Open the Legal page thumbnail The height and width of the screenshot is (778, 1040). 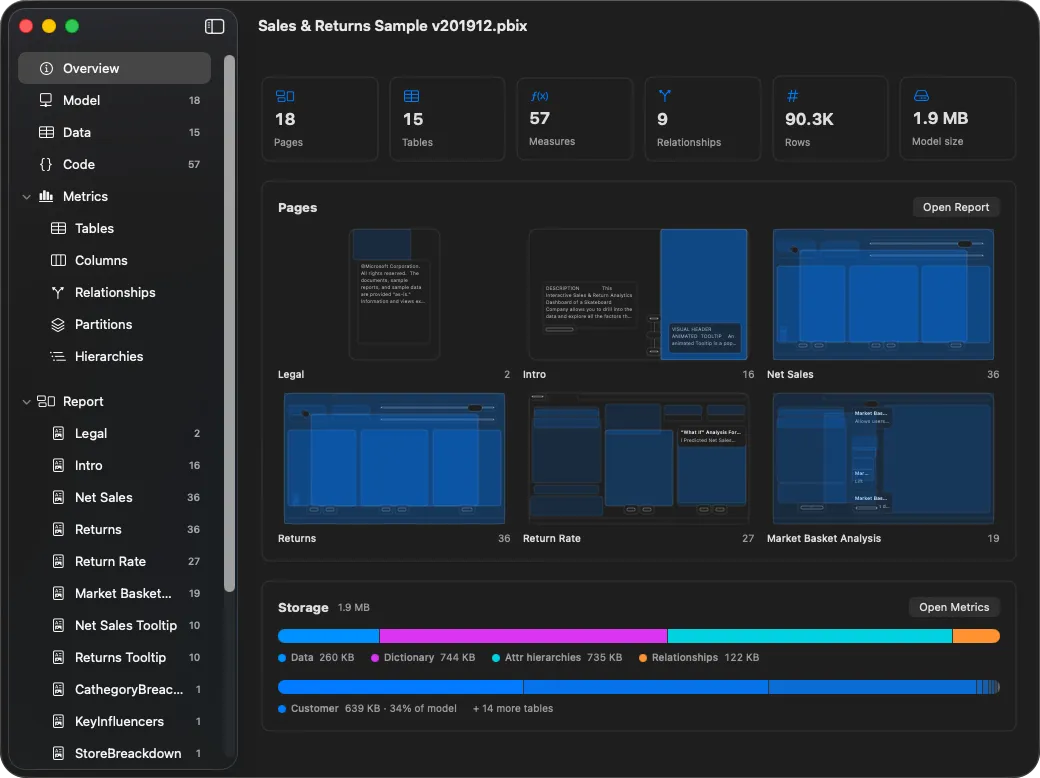pyautogui.click(x=394, y=294)
